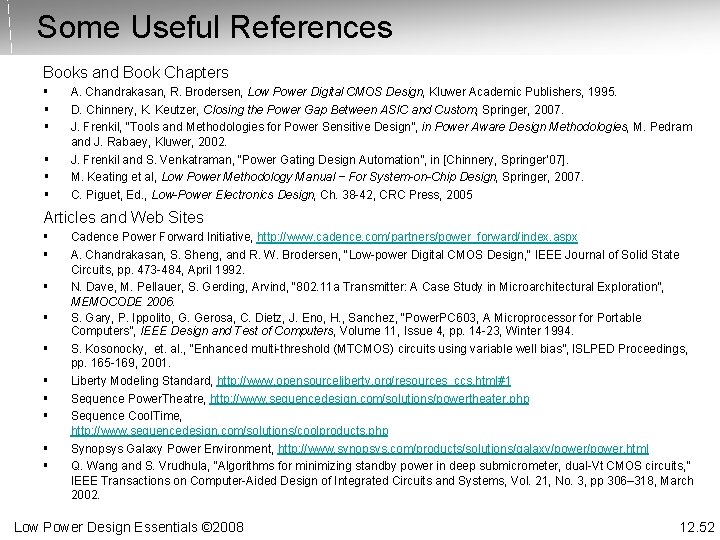Click 'IEEE Design and Test of Computers' text

[x=237, y=331]
